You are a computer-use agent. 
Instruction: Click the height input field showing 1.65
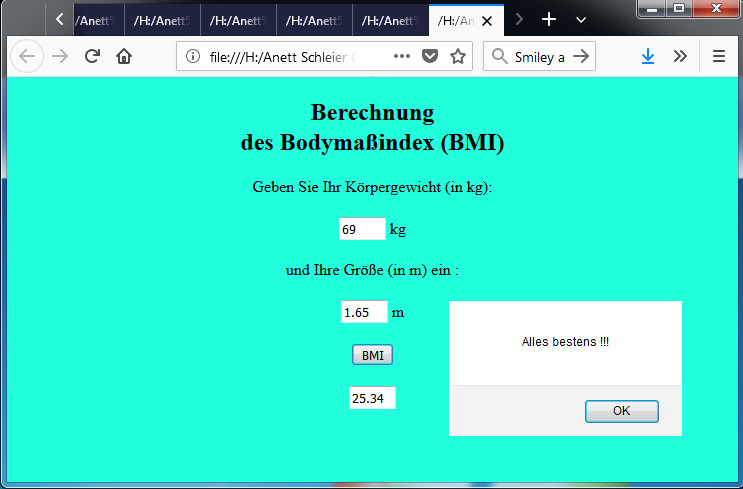364,313
